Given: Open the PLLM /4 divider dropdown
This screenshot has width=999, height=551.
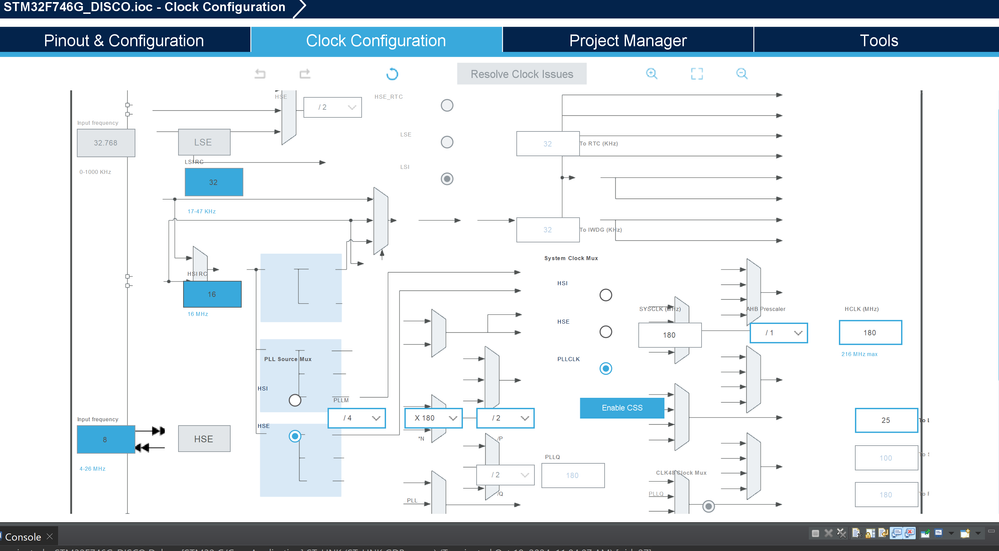Looking at the screenshot, I should [357, 418].
